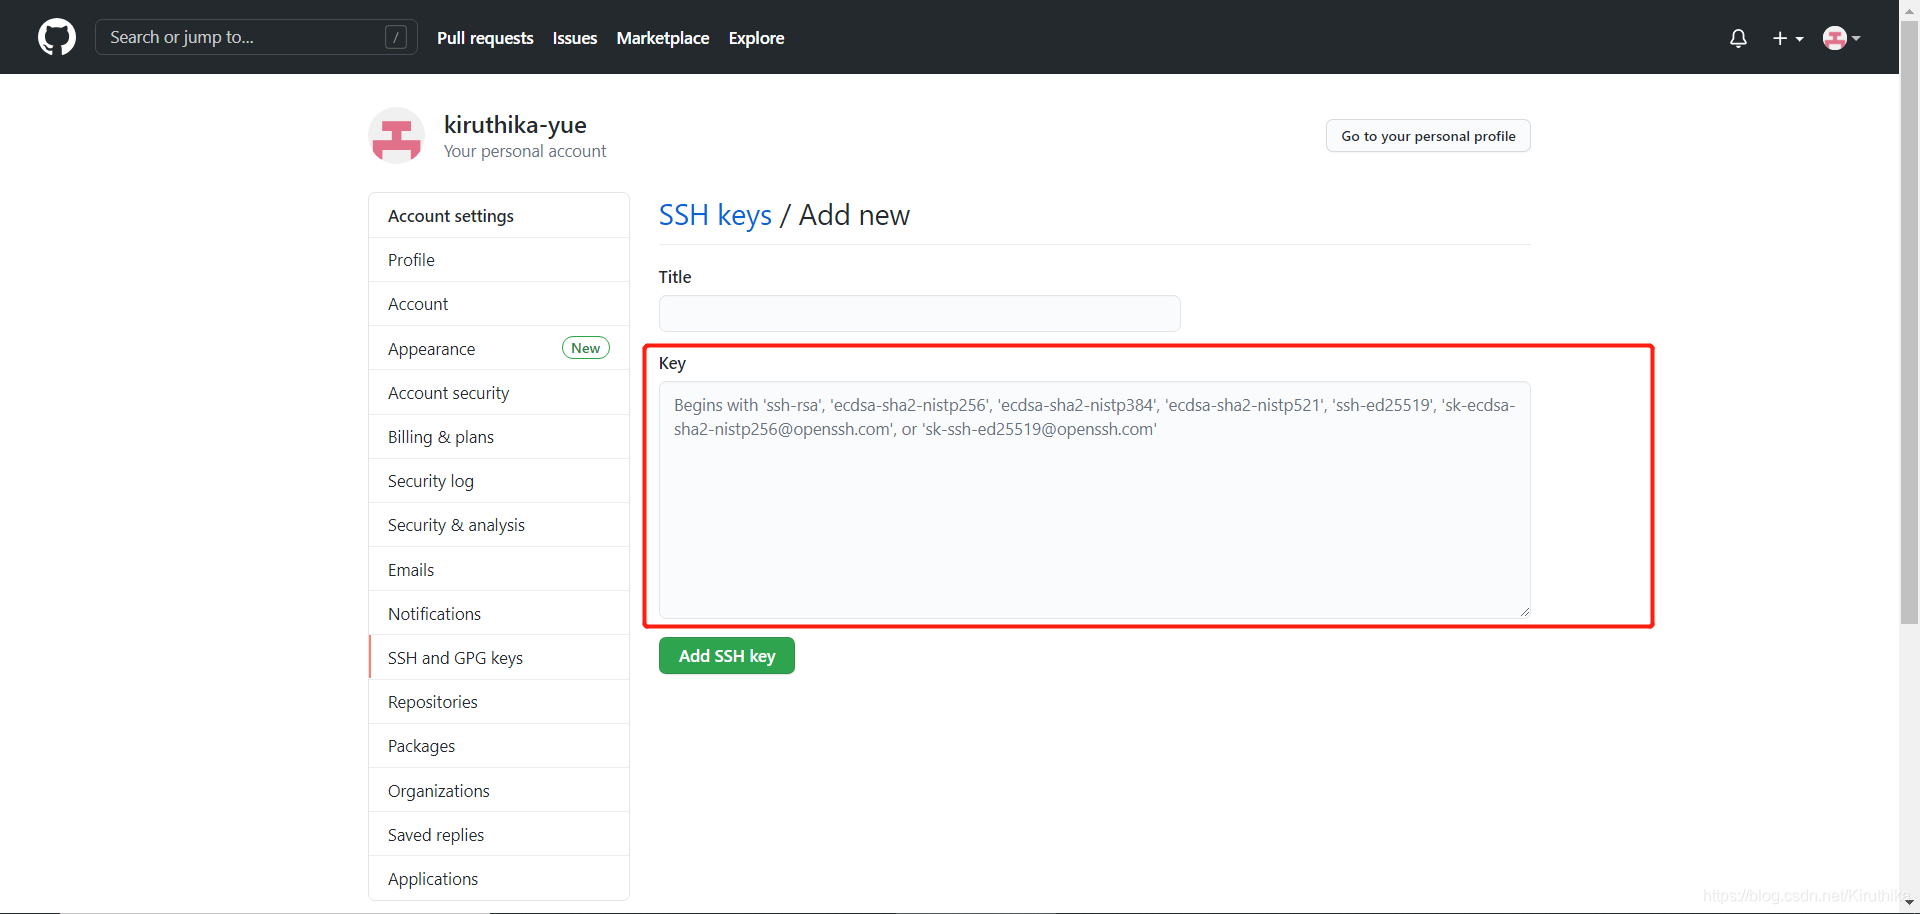Expand the plus create-new dropdown
Image resolution: width=1920 pixels, height=914 pixels.
pos(1788,38)
